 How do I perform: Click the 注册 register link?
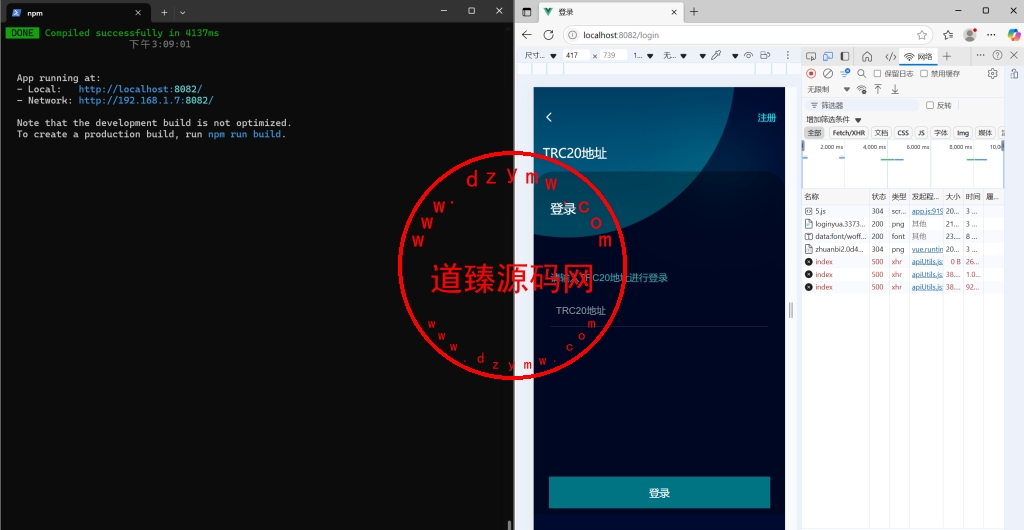pos(767,117)
